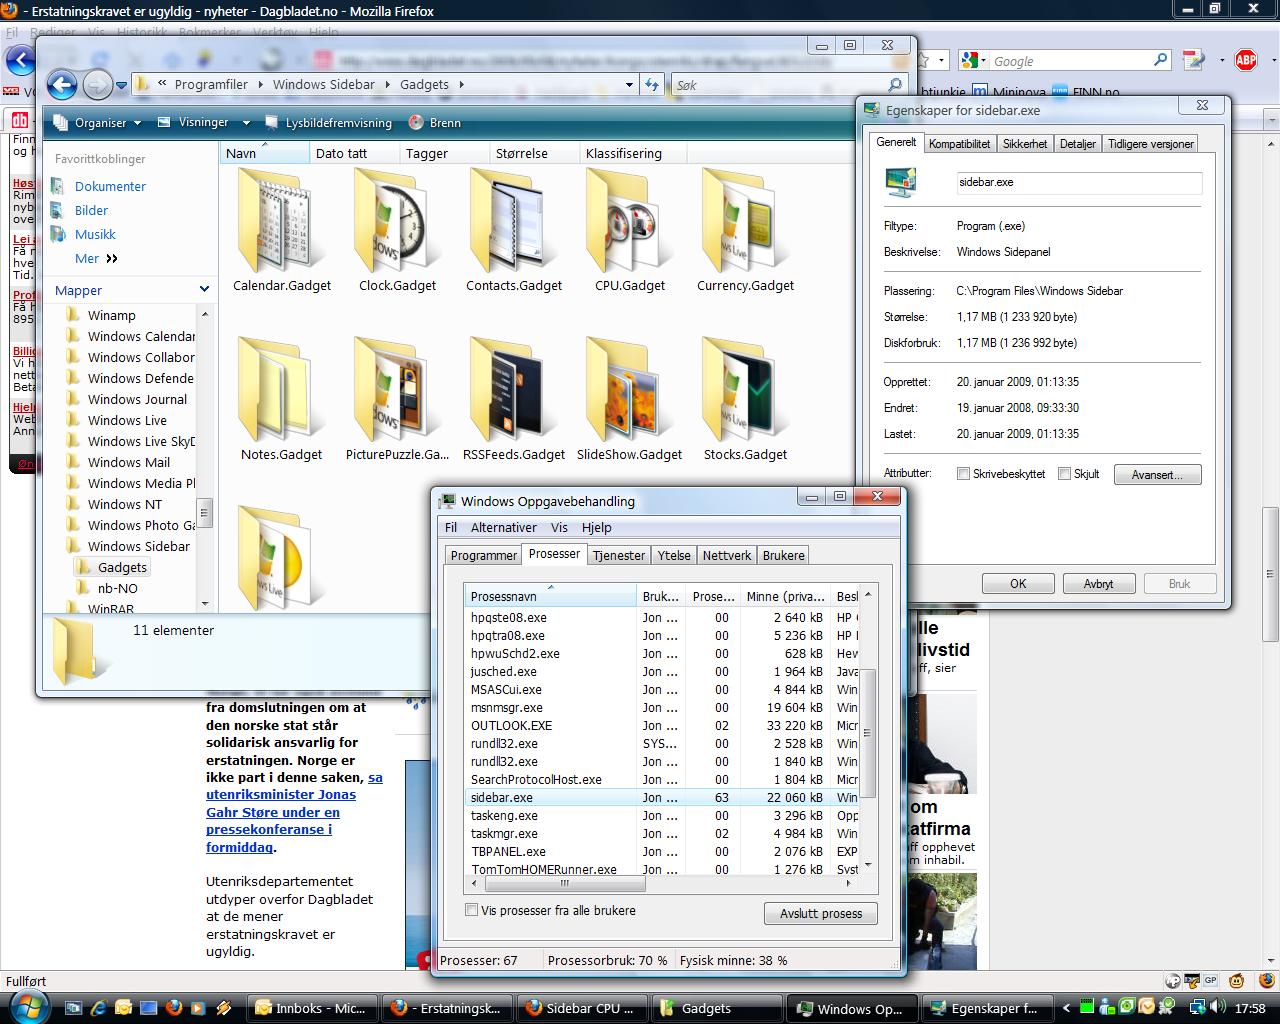Select sidebar.exe process row
1280x1024 pixels.
(663, 797)
